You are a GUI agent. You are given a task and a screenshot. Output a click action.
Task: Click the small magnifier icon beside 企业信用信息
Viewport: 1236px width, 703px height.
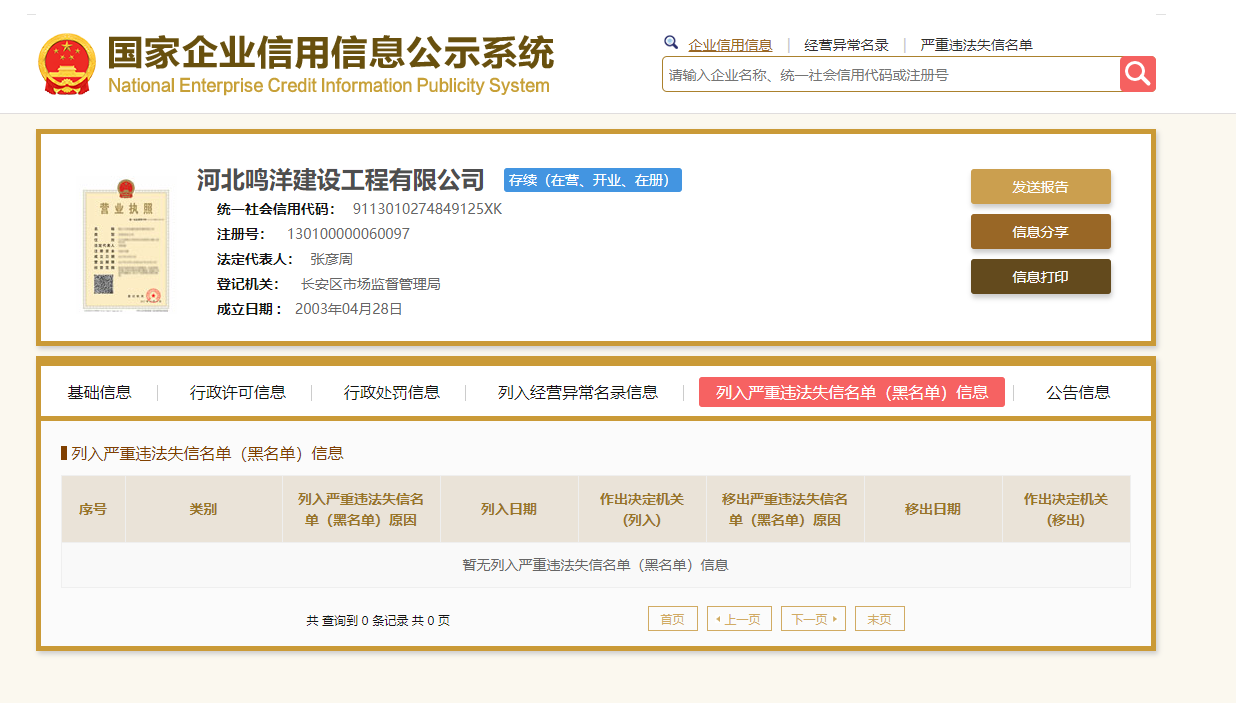click(x=671, y=43)
